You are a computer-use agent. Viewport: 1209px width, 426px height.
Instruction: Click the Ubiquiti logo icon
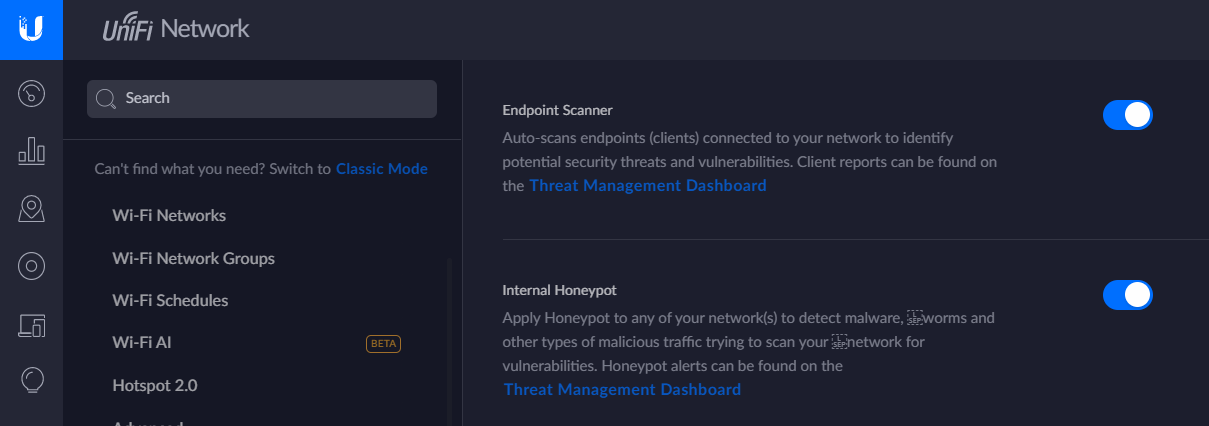(x=31, y=29)
